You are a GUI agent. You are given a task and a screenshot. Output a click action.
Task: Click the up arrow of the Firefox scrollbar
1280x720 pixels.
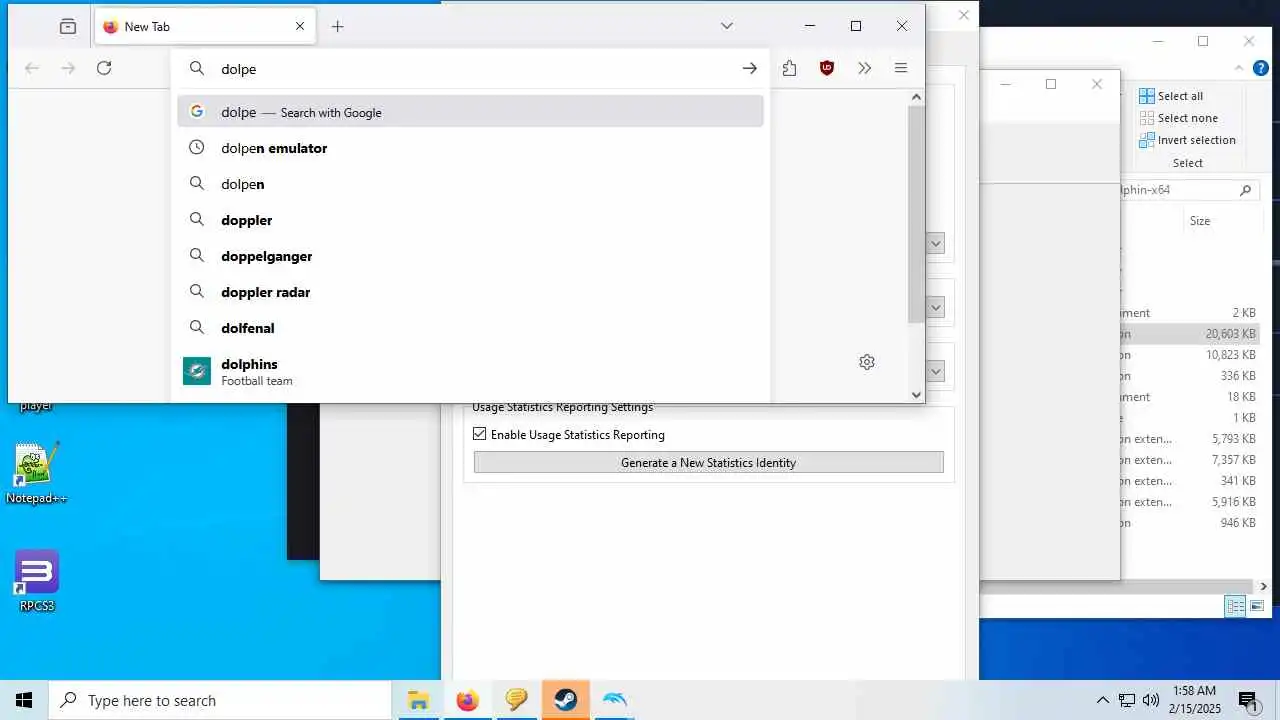tap(917, 97)
